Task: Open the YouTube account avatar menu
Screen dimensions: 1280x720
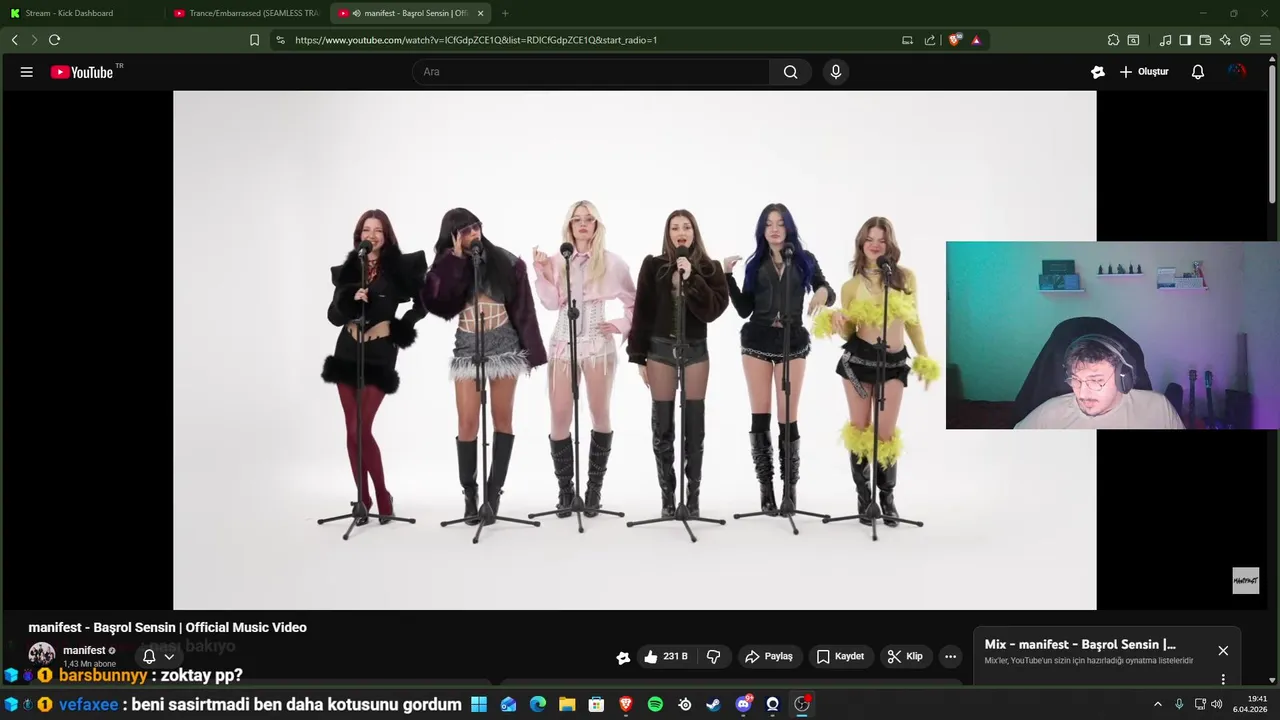Action: tap(1237, 72)
